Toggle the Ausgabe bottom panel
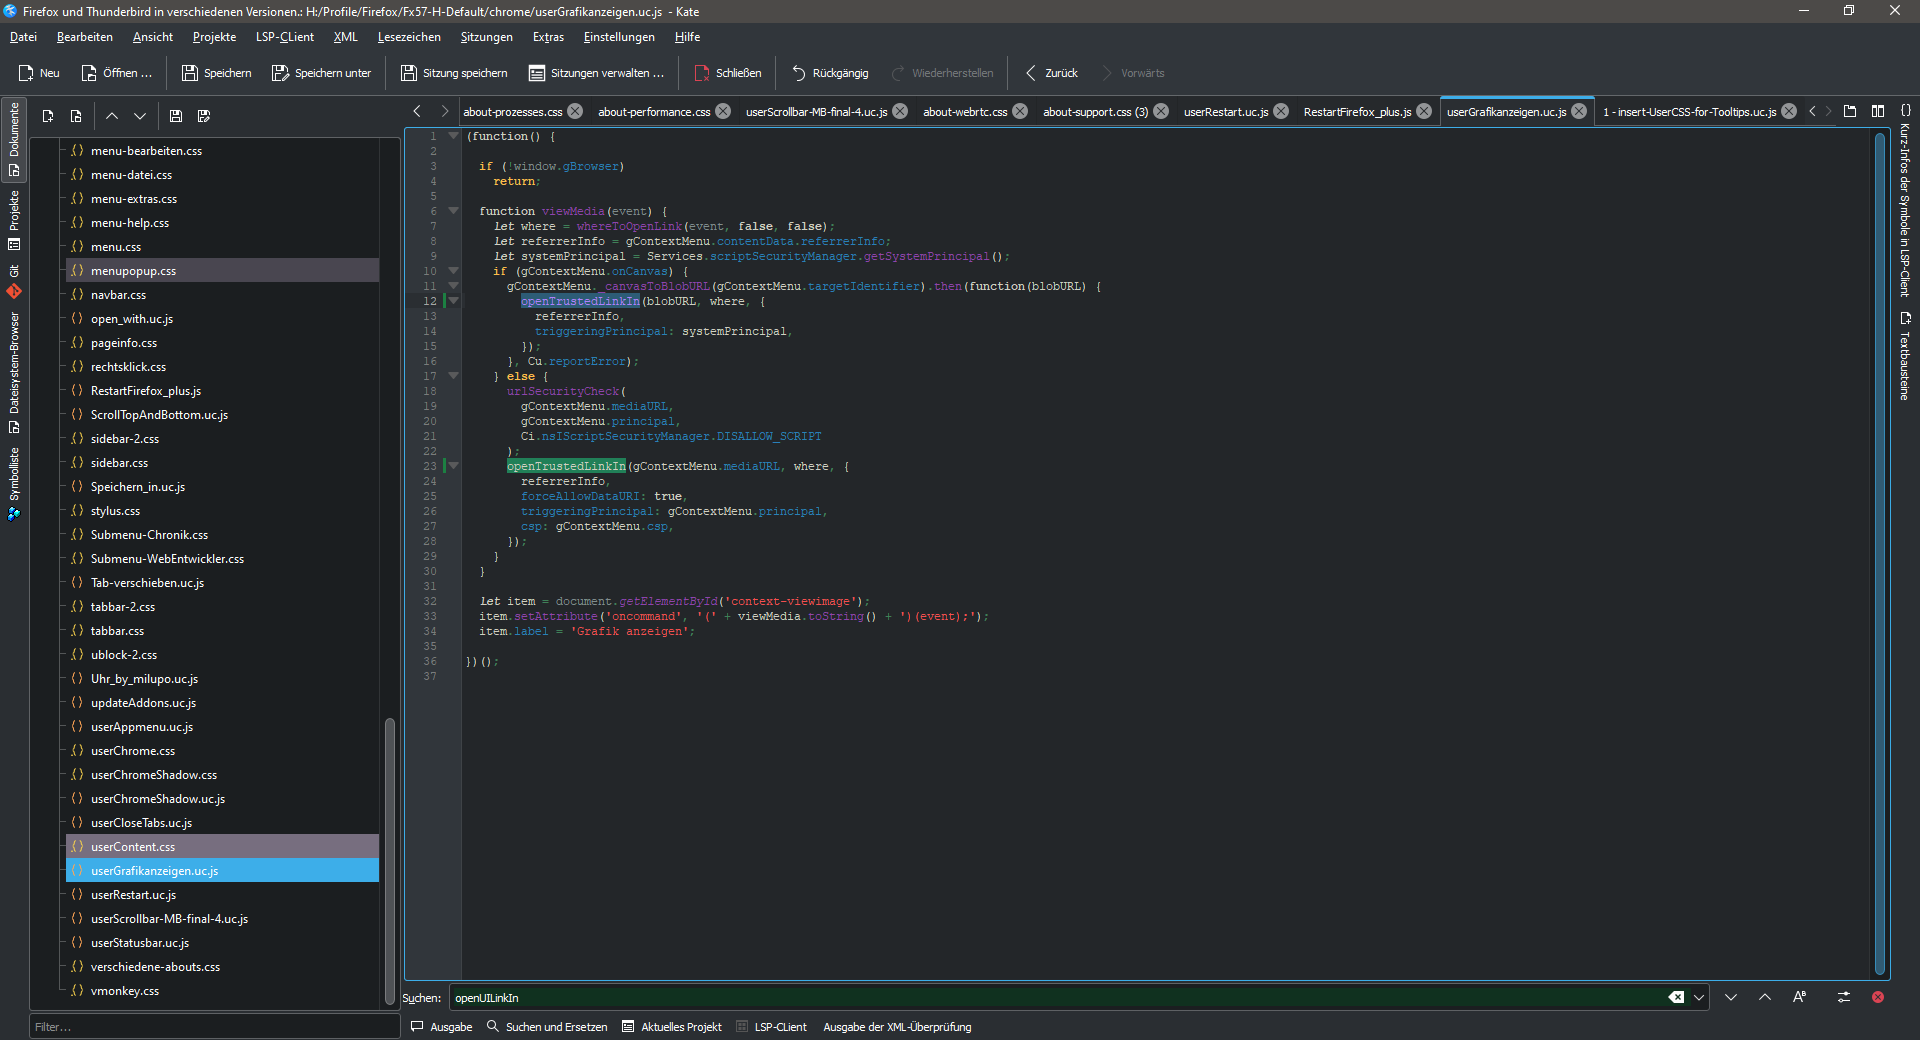 (x=442, y=1027)
